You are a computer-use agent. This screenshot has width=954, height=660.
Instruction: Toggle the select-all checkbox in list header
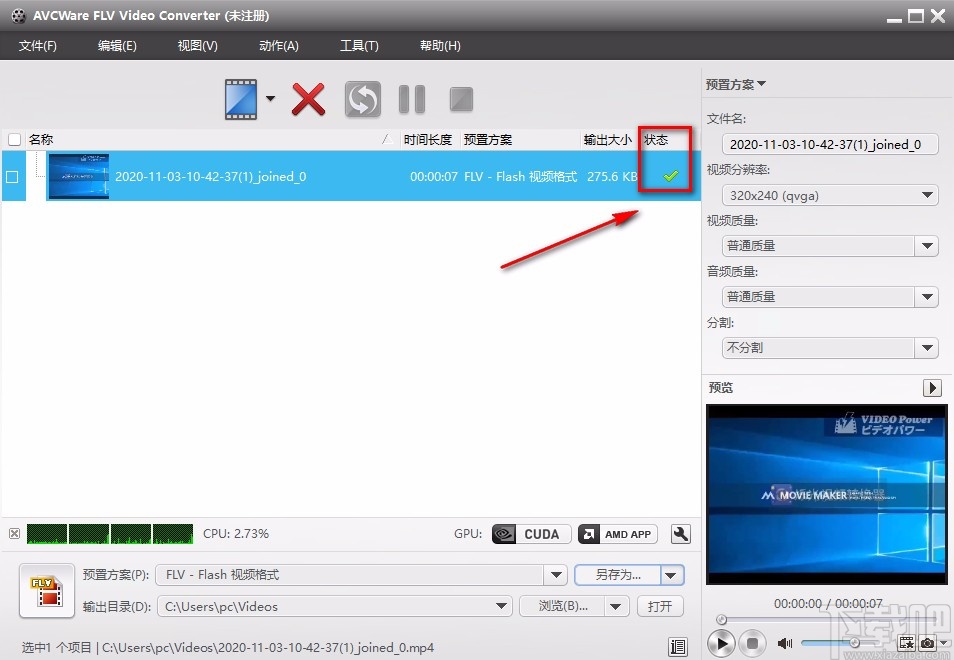(15, 140)
